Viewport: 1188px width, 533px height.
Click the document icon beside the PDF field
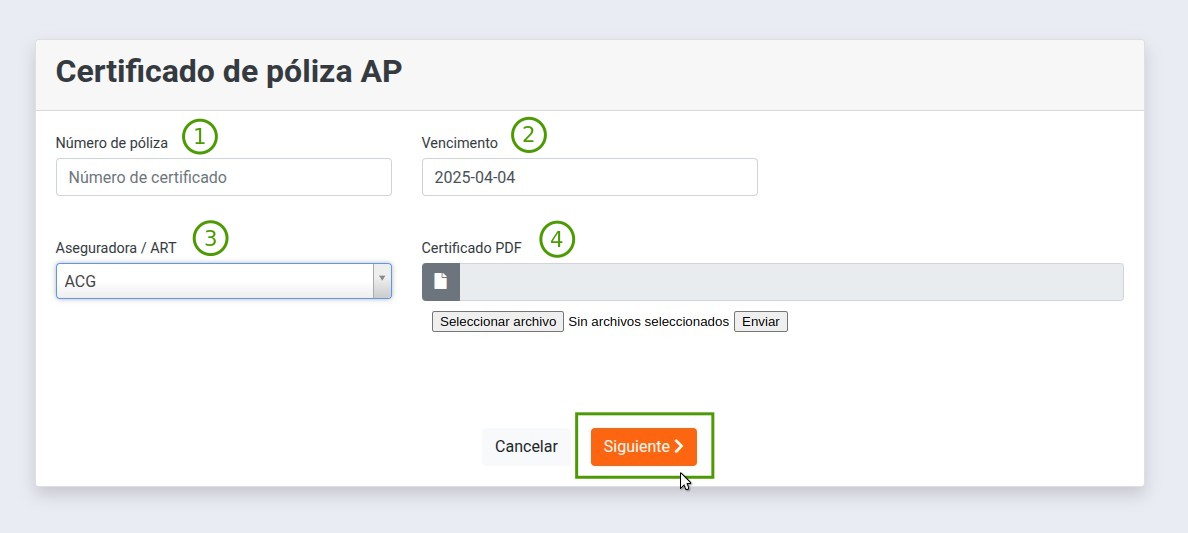[x=441, y=282]
